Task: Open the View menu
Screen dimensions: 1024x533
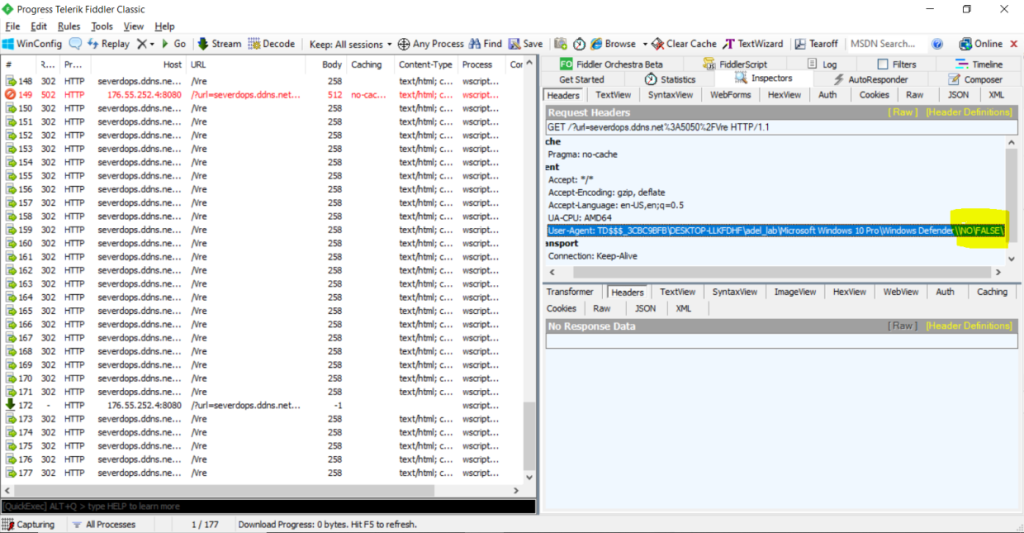Action: coord(133,26)
